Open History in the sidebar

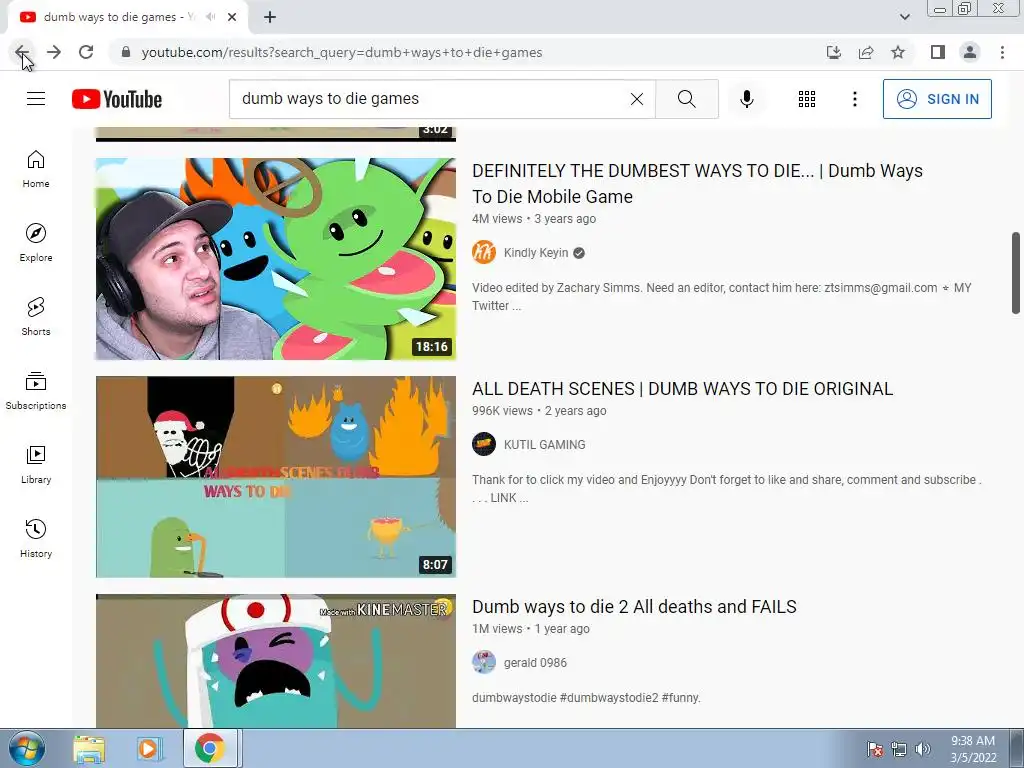coord(36,538)
